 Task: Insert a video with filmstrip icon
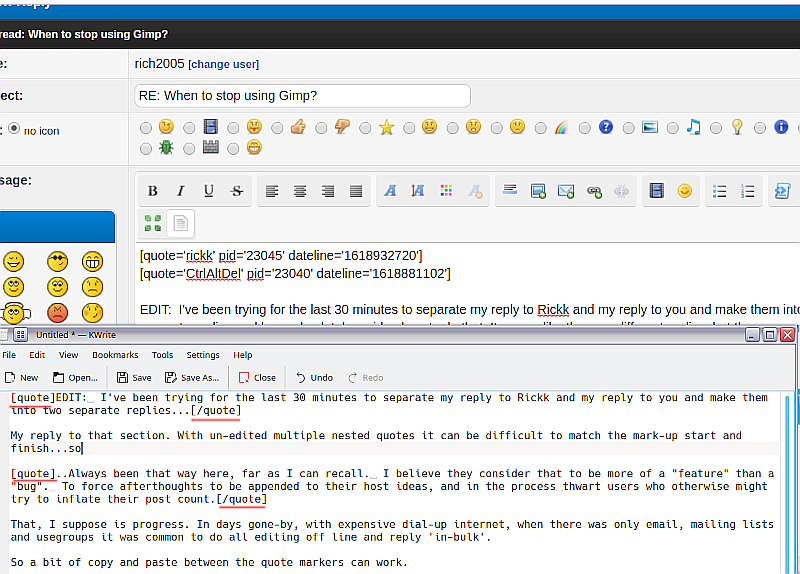[x=657, y=191]
